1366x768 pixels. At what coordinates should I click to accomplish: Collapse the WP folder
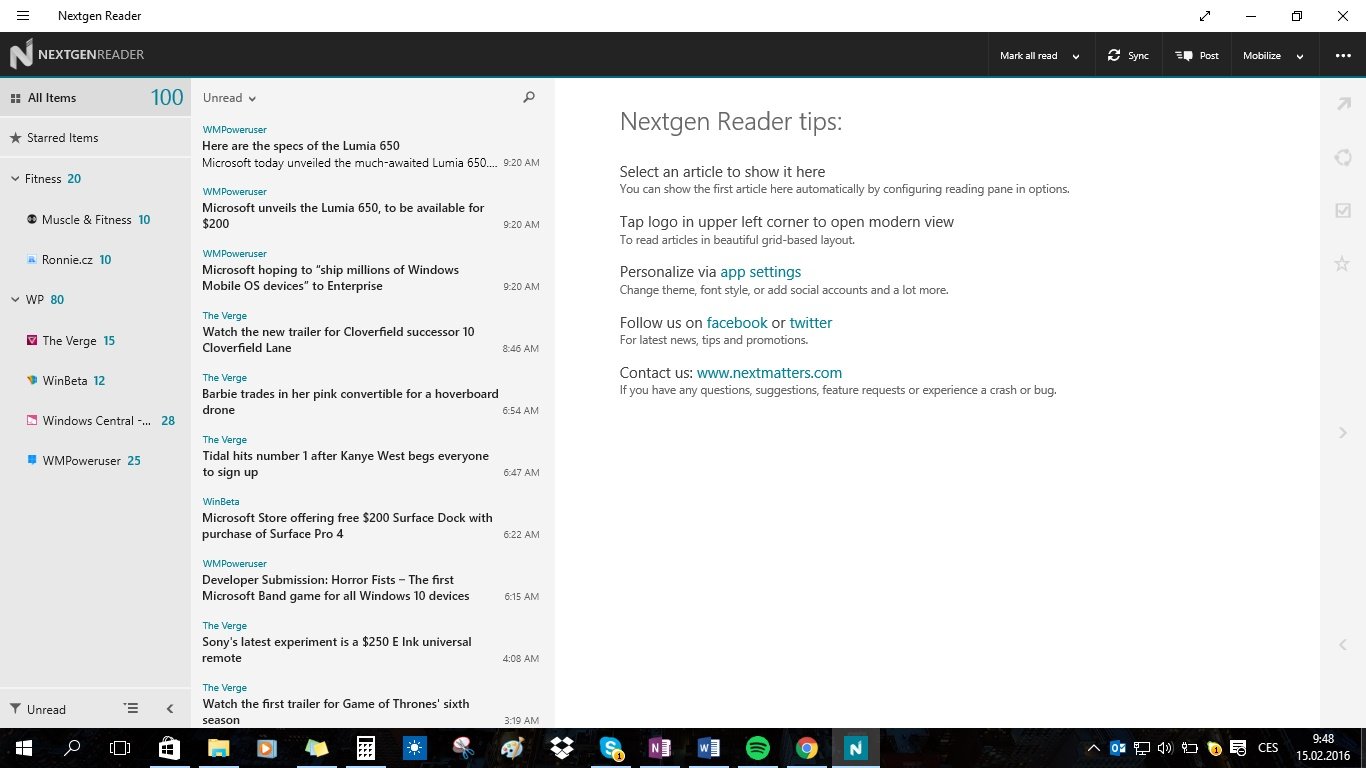pos(15,299)
